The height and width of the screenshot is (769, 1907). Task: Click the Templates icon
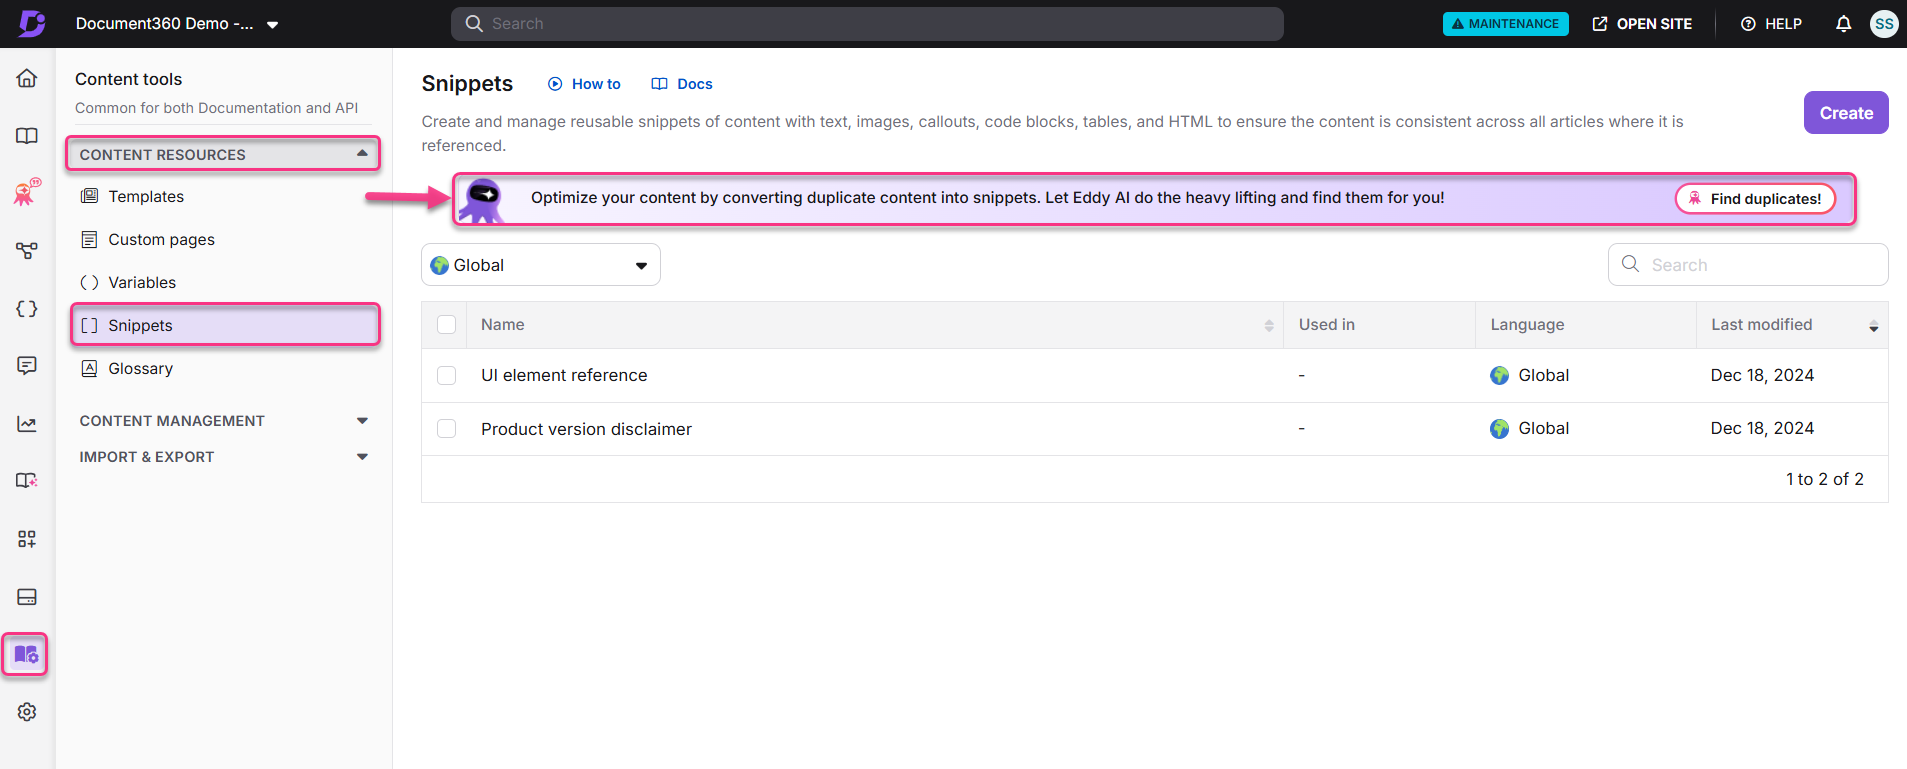click(89, 196)
